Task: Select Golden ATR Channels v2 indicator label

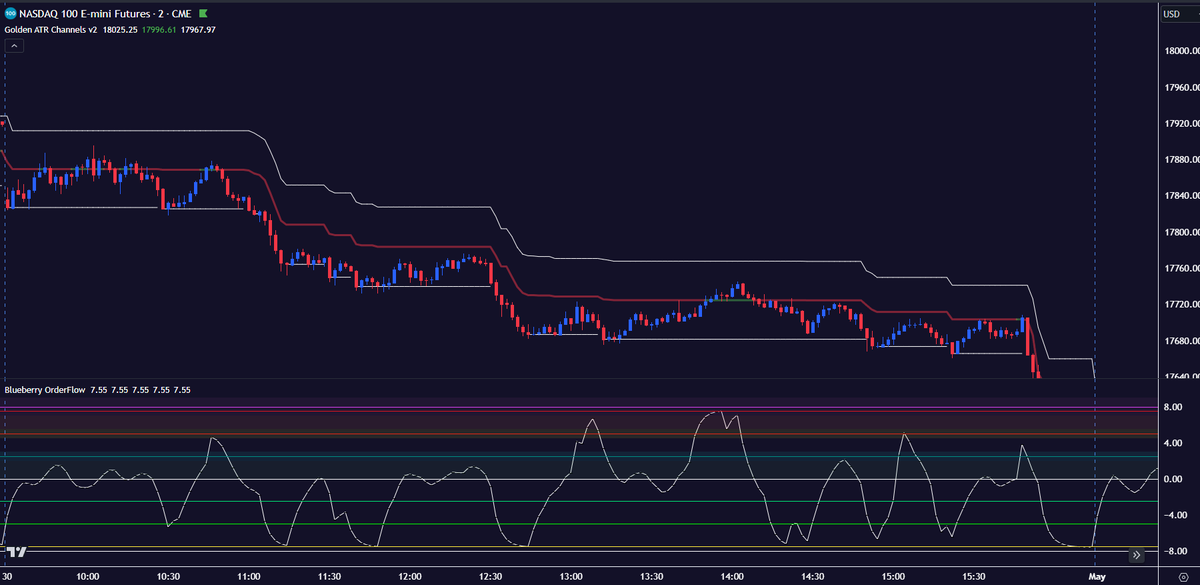Action: (51, 30)
